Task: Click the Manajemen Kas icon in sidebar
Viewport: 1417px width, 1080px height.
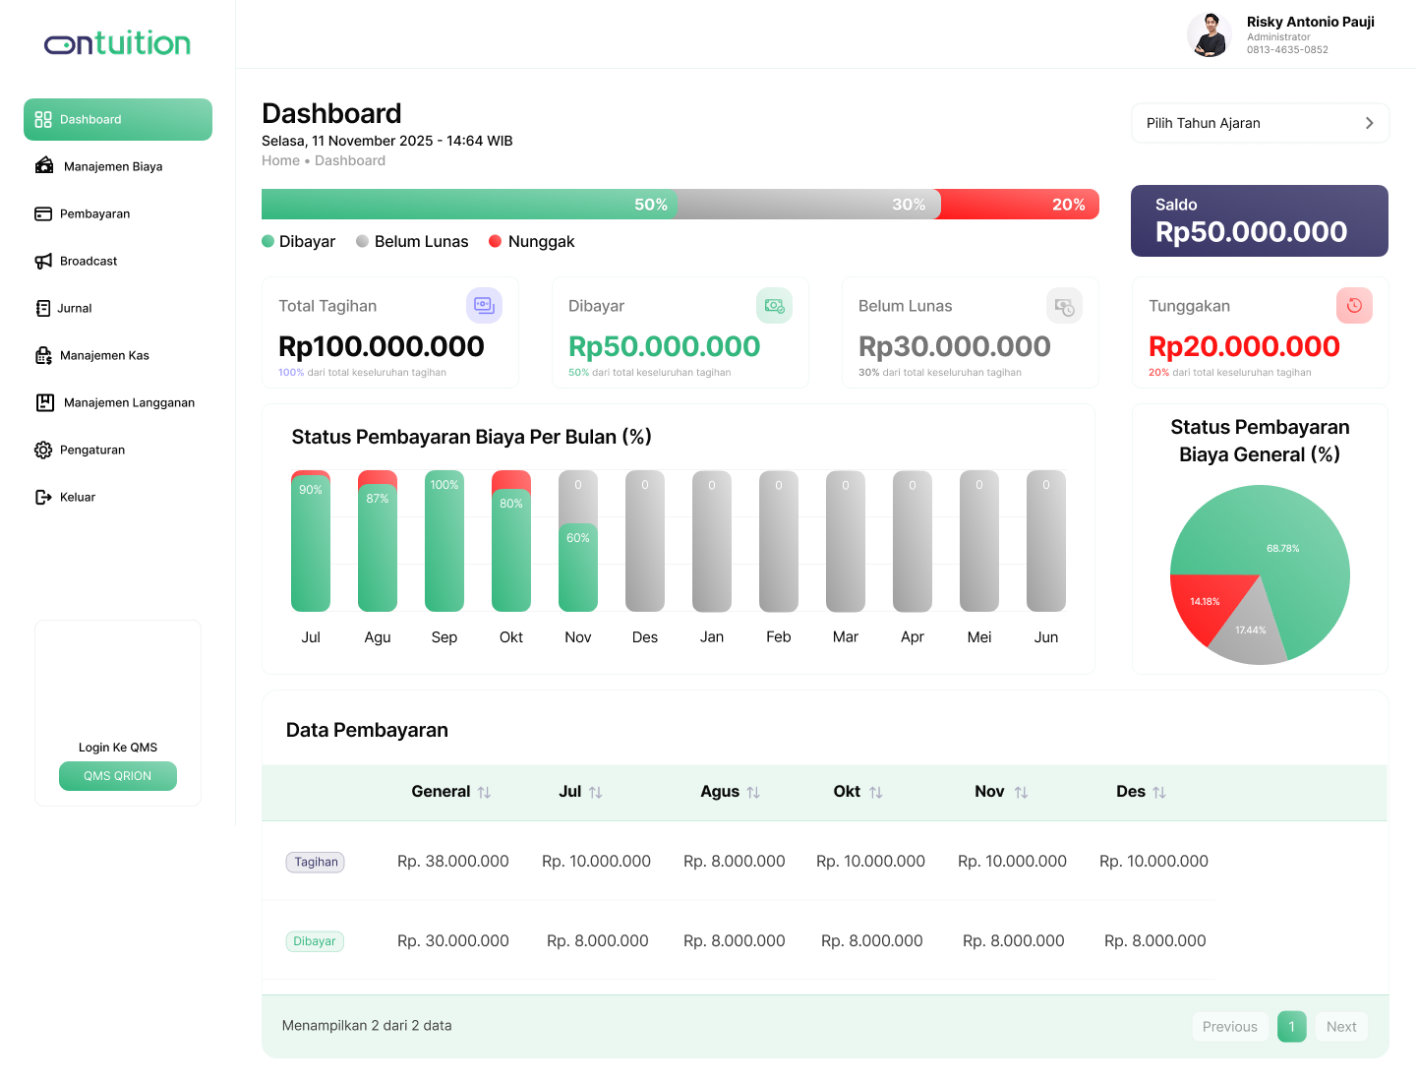Action: pyautogui.click(x=43, y=355)
